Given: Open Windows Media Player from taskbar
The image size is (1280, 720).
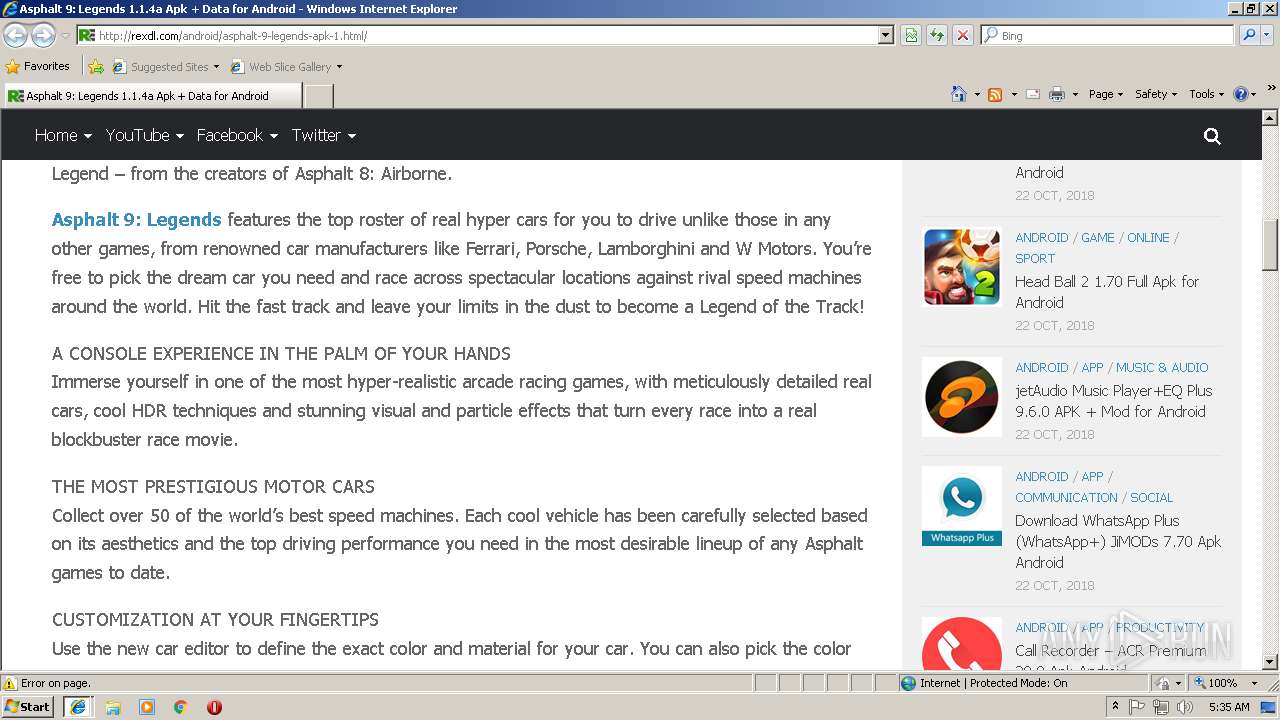Looking at the screenshot, I should (147, 707).
